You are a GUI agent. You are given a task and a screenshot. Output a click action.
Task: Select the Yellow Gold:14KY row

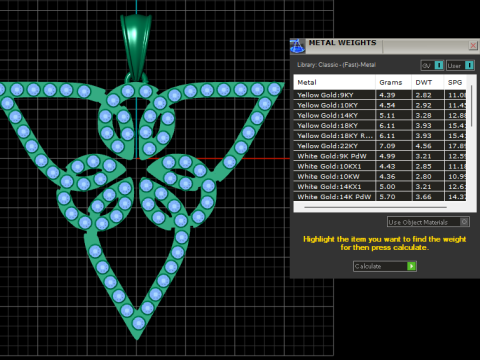click(380, 115)
